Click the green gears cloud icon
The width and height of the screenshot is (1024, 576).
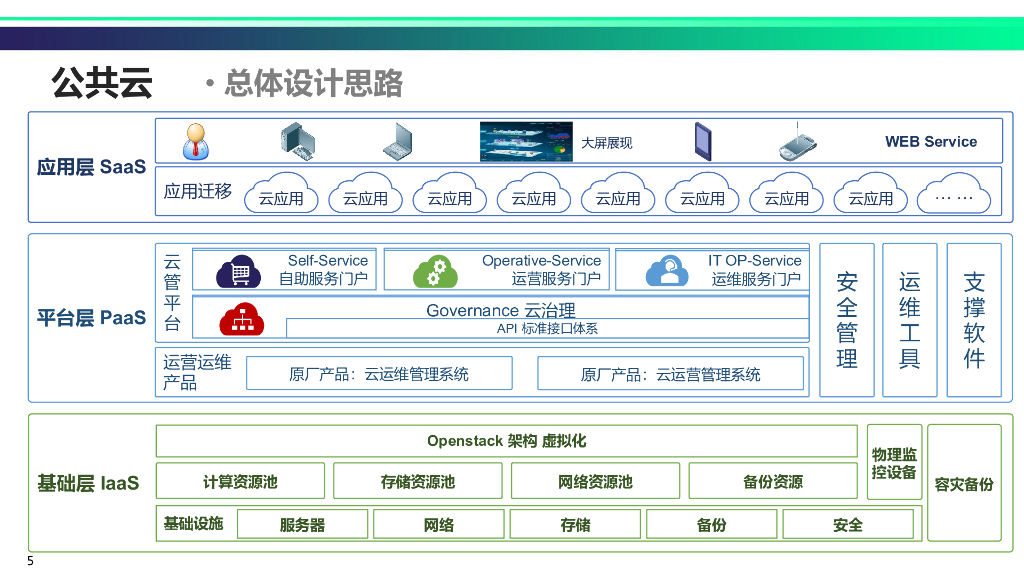point(435,271)
